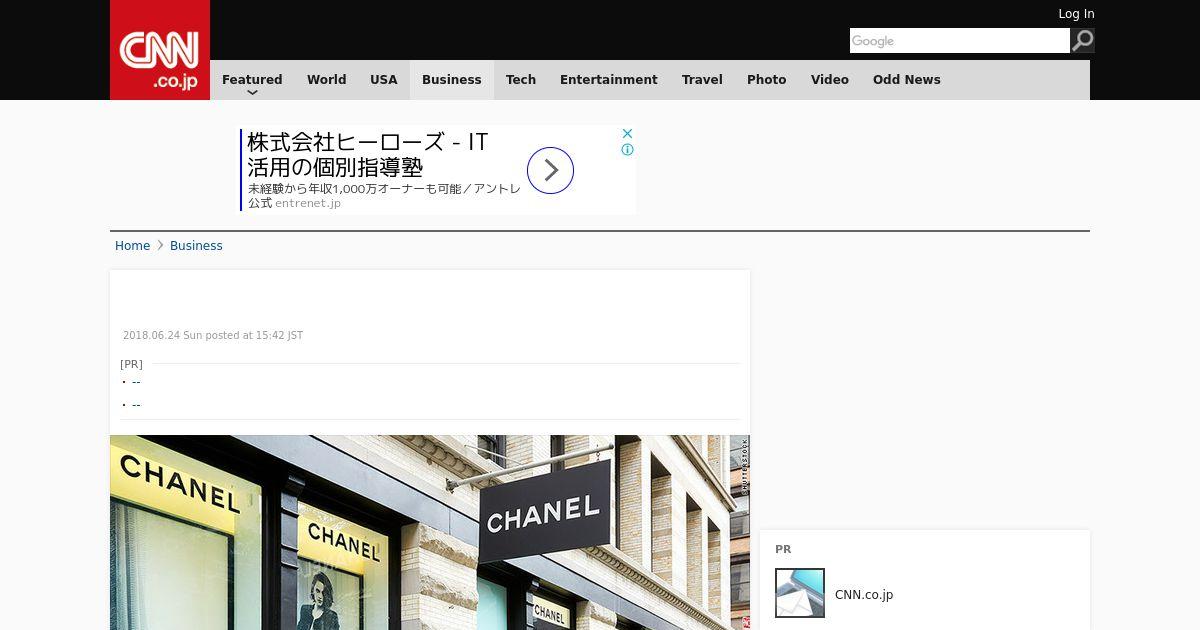Click the search magnifier icon
Viewport: 1200px width, 630px height.
1083,41
